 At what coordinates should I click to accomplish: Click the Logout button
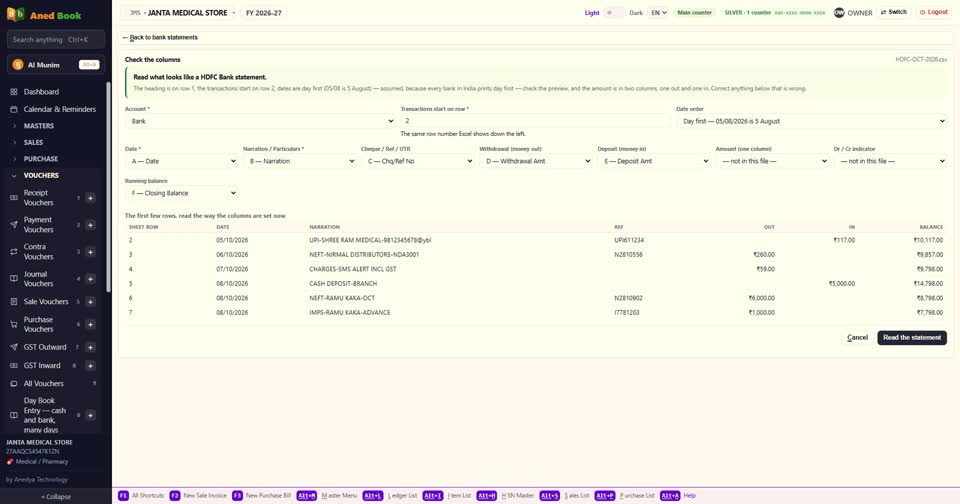(934, 12)
